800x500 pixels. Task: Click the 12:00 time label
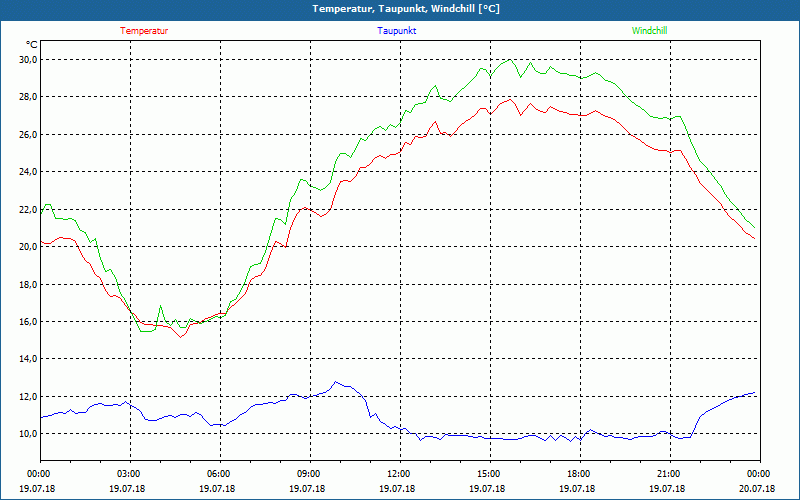[400, 474]
